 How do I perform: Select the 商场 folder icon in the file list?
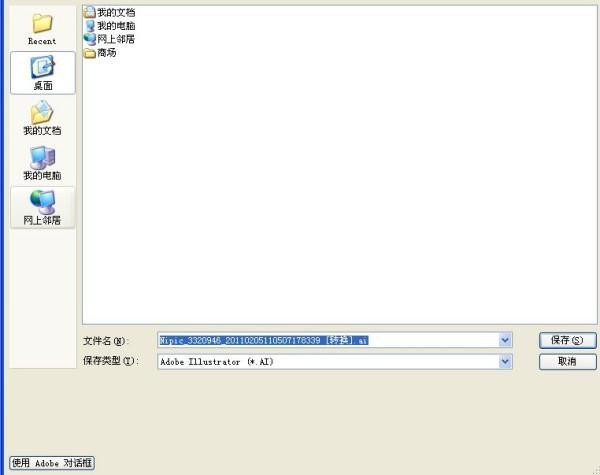coord(90,53)
